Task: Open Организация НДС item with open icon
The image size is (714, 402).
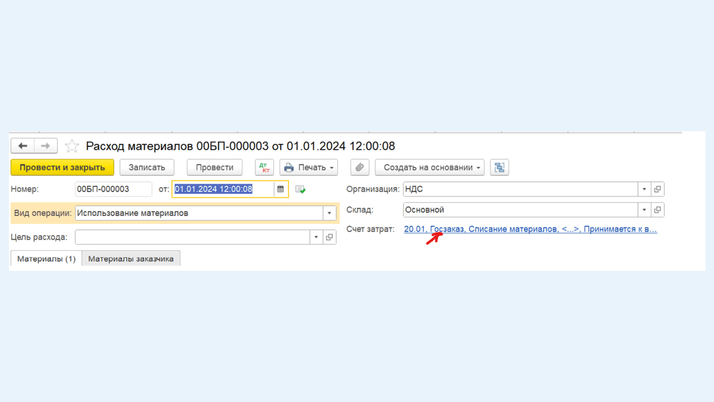Action: [658, 189]
